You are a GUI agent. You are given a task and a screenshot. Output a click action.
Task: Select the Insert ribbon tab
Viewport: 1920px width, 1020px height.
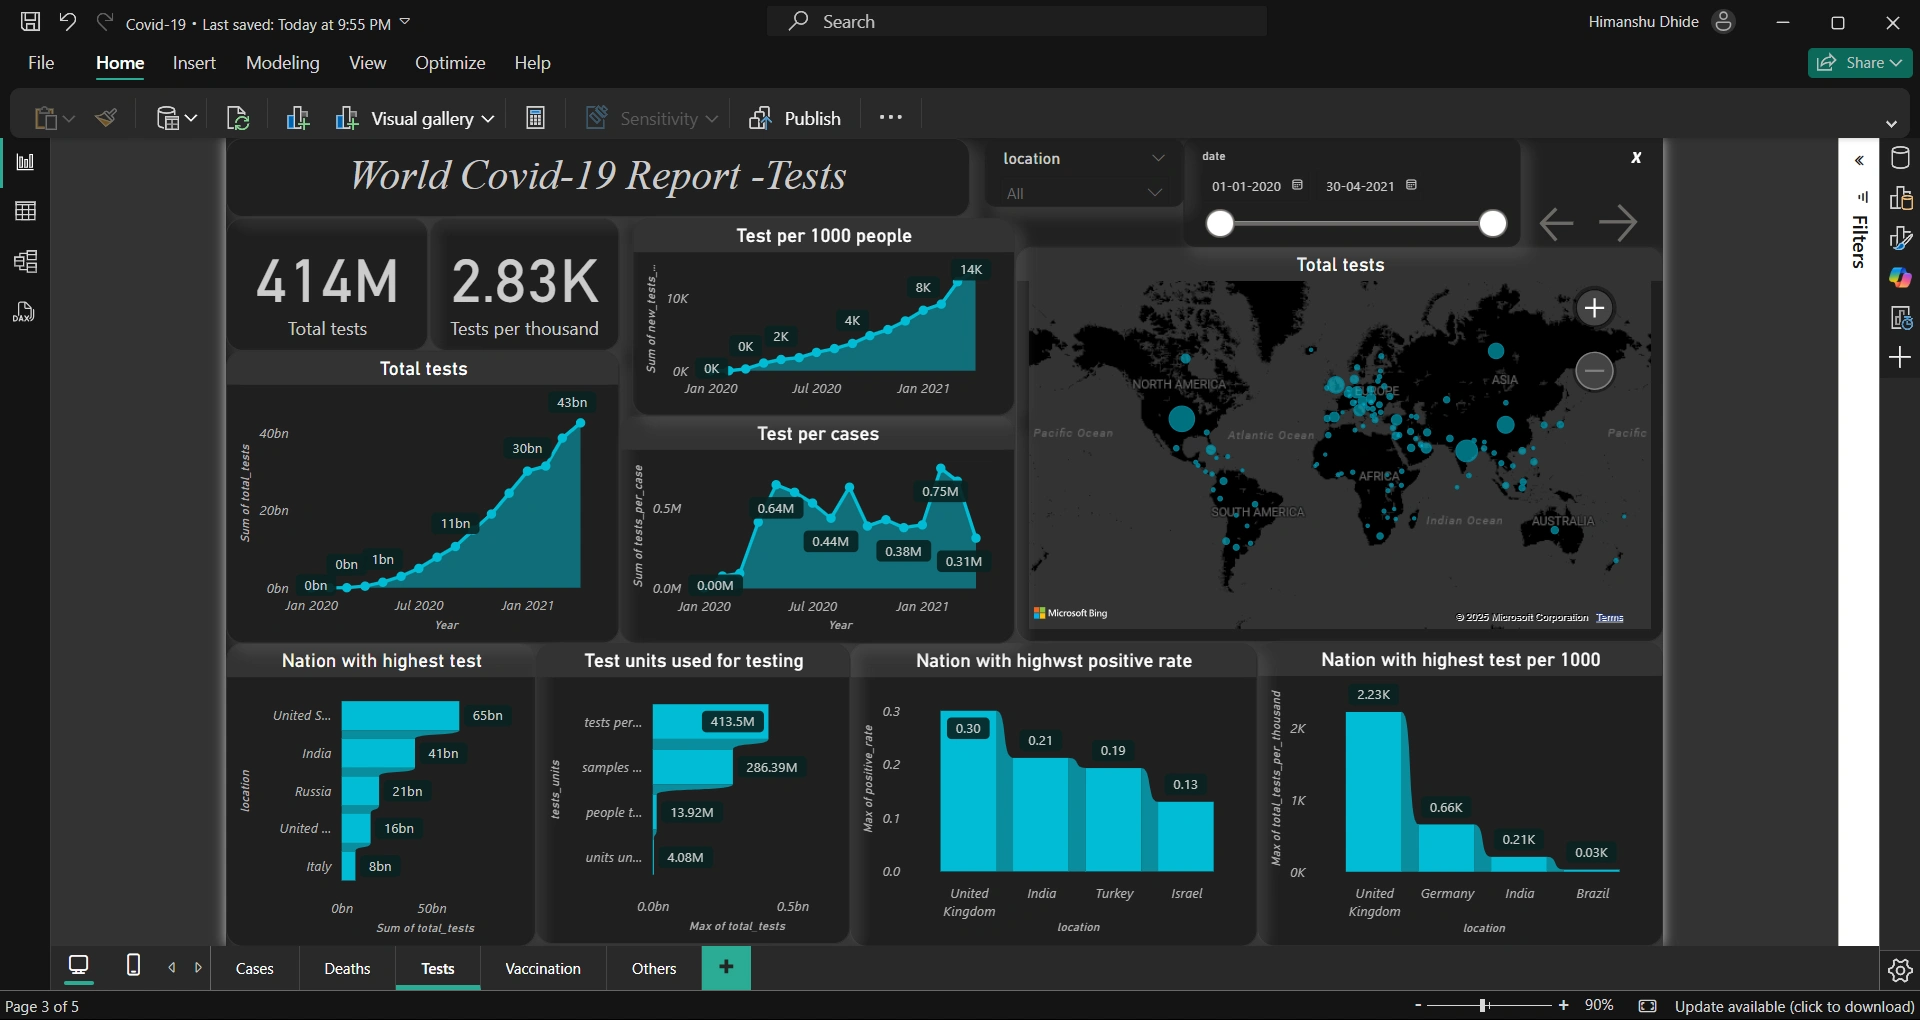(194, 62)
